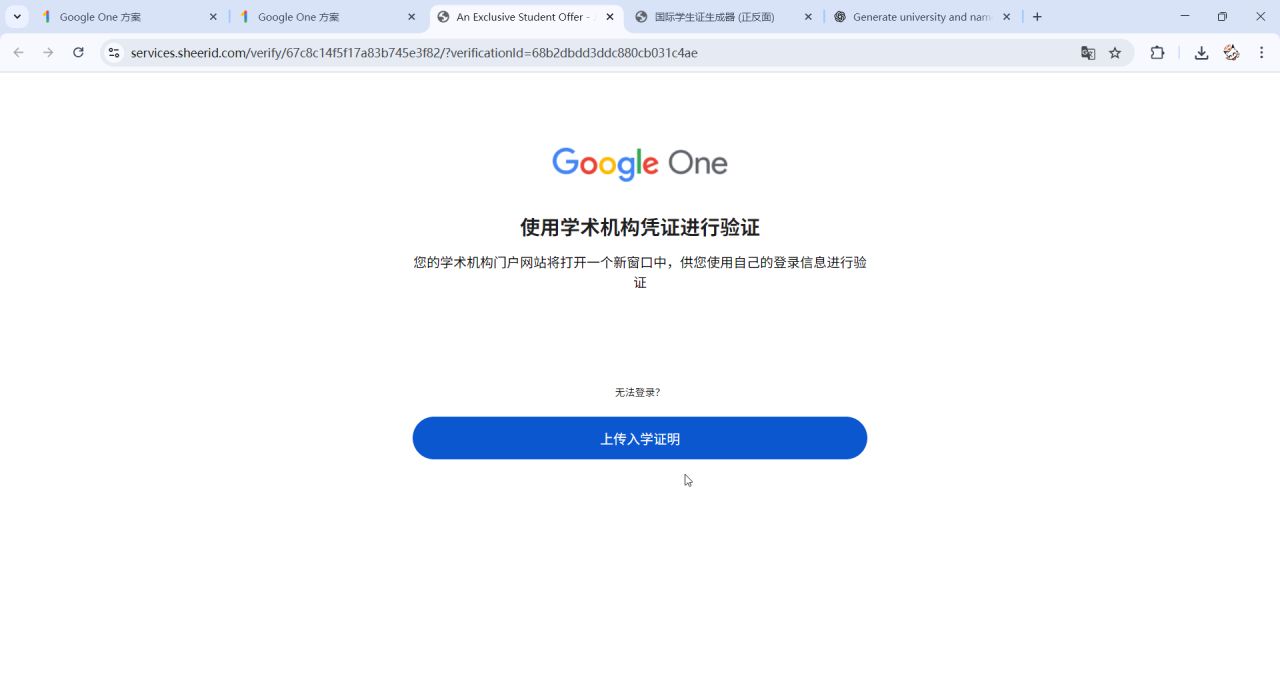
Task: Click the 无法登录? link
Action: pyautogui.click(x=637, y=392)
